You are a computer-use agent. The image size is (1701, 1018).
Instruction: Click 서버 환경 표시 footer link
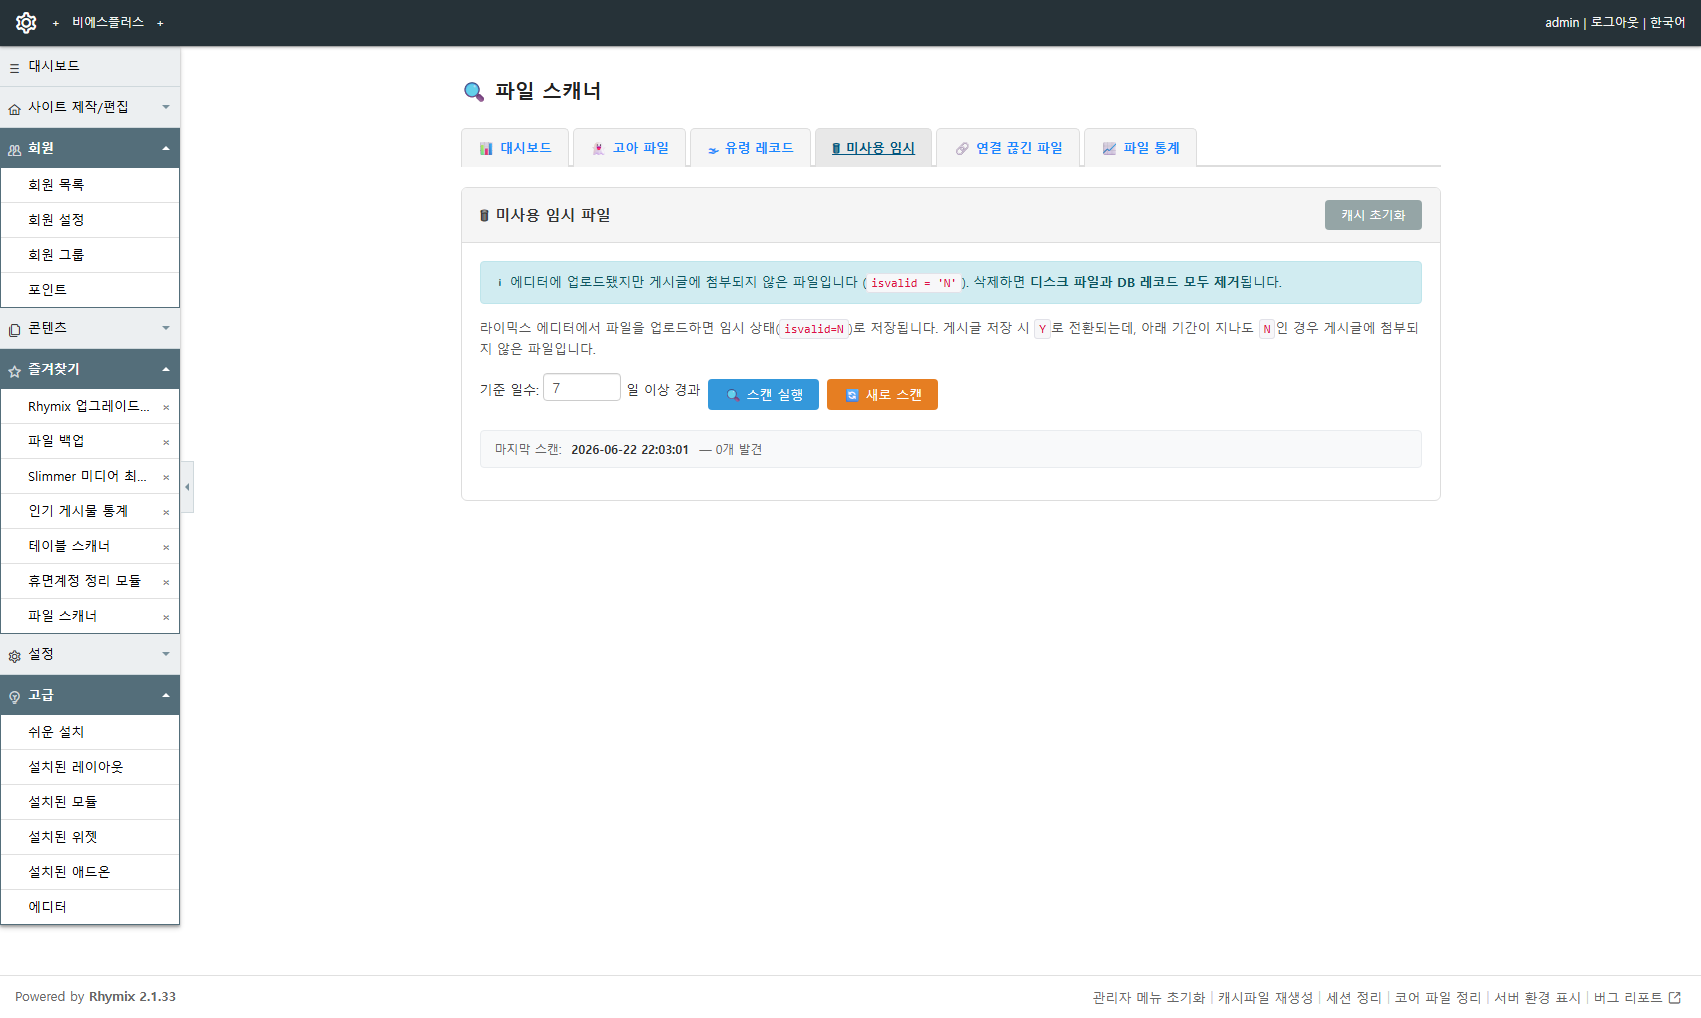pyautogui.click(x=1537, y=997)
